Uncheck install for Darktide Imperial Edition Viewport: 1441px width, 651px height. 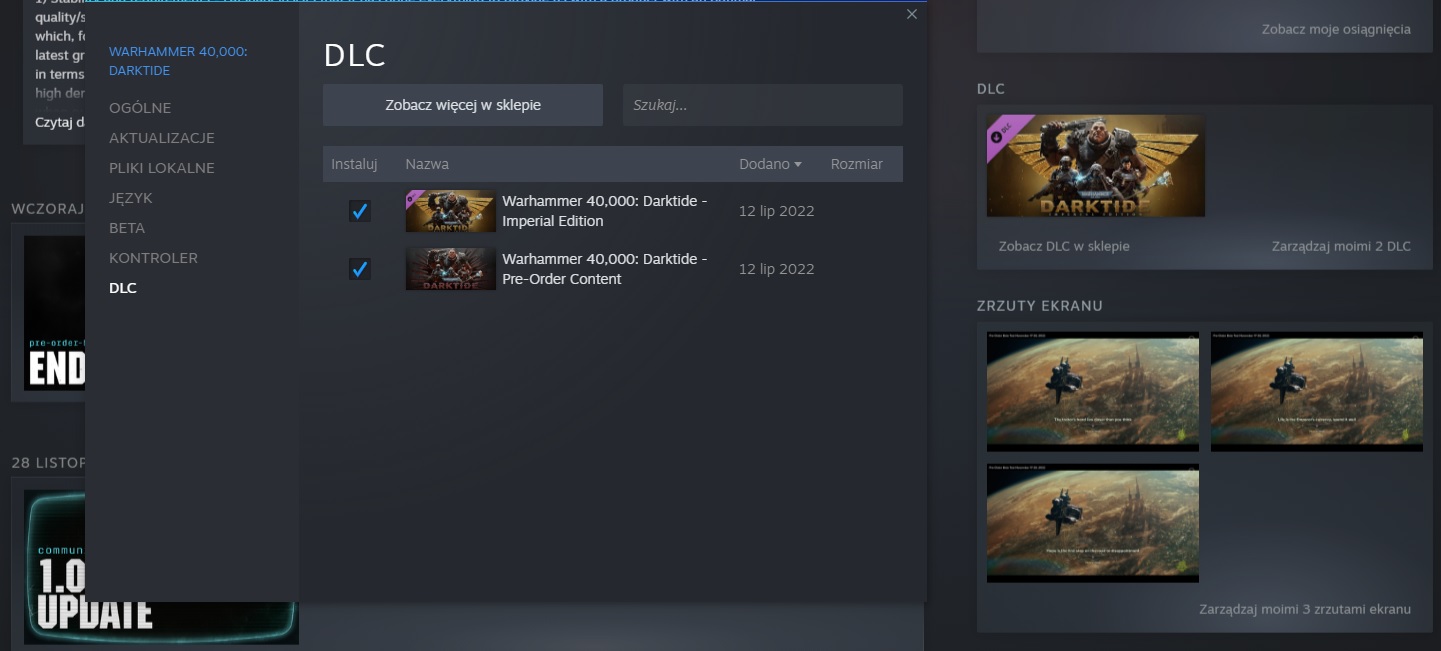[x=359, y=211]
